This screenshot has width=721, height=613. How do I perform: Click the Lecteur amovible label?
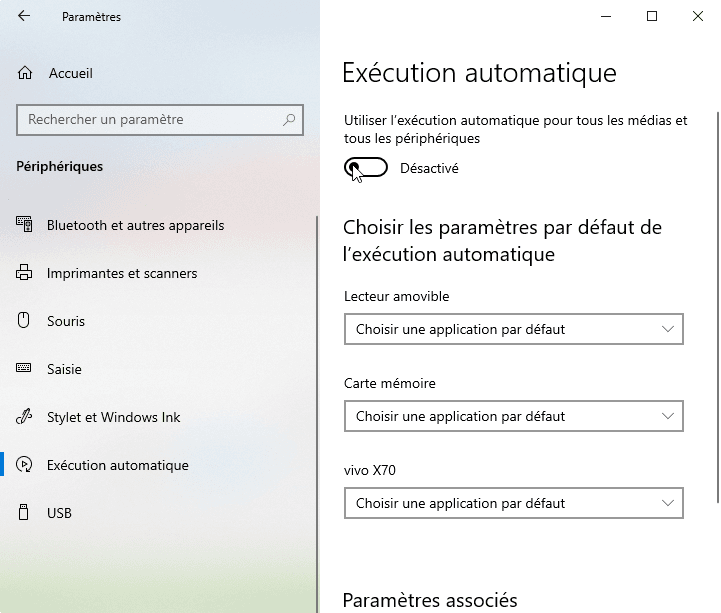click(396, 296)
